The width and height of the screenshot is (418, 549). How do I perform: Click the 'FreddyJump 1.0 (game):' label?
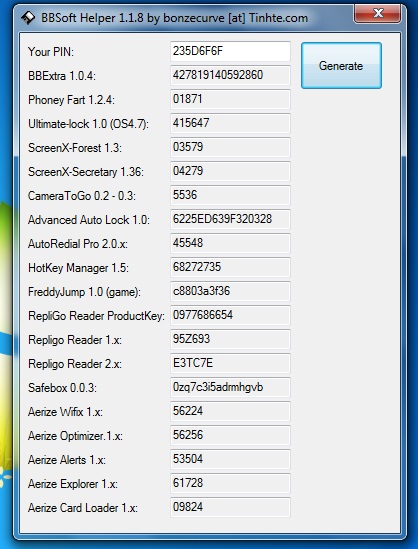[84, 292]
